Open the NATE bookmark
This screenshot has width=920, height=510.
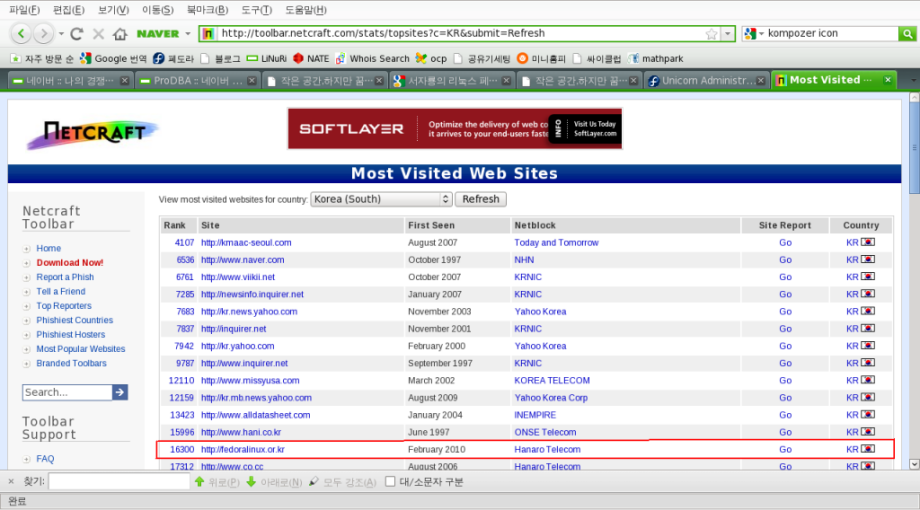coord(311,59)
